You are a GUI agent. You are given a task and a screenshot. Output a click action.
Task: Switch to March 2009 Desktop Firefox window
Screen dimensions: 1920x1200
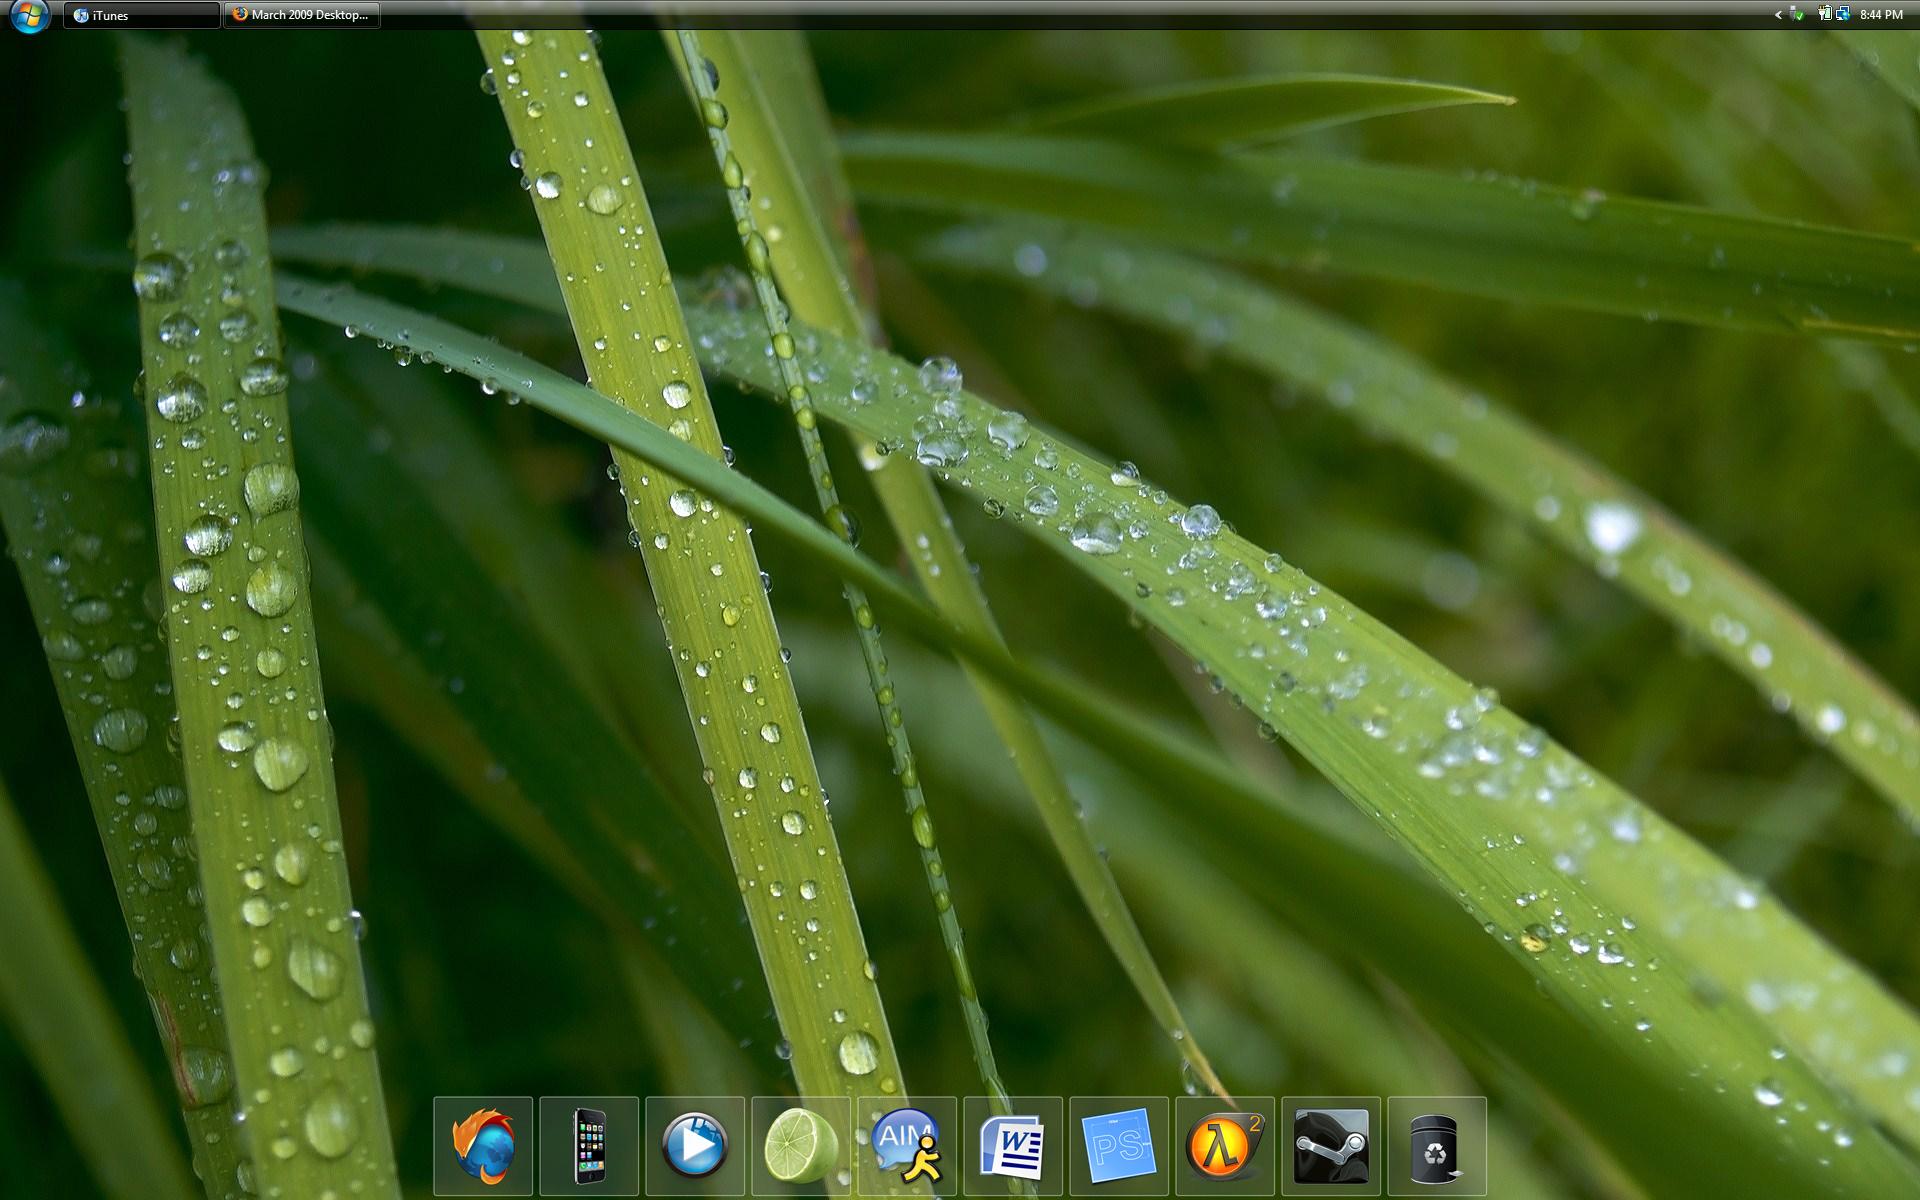302,15
